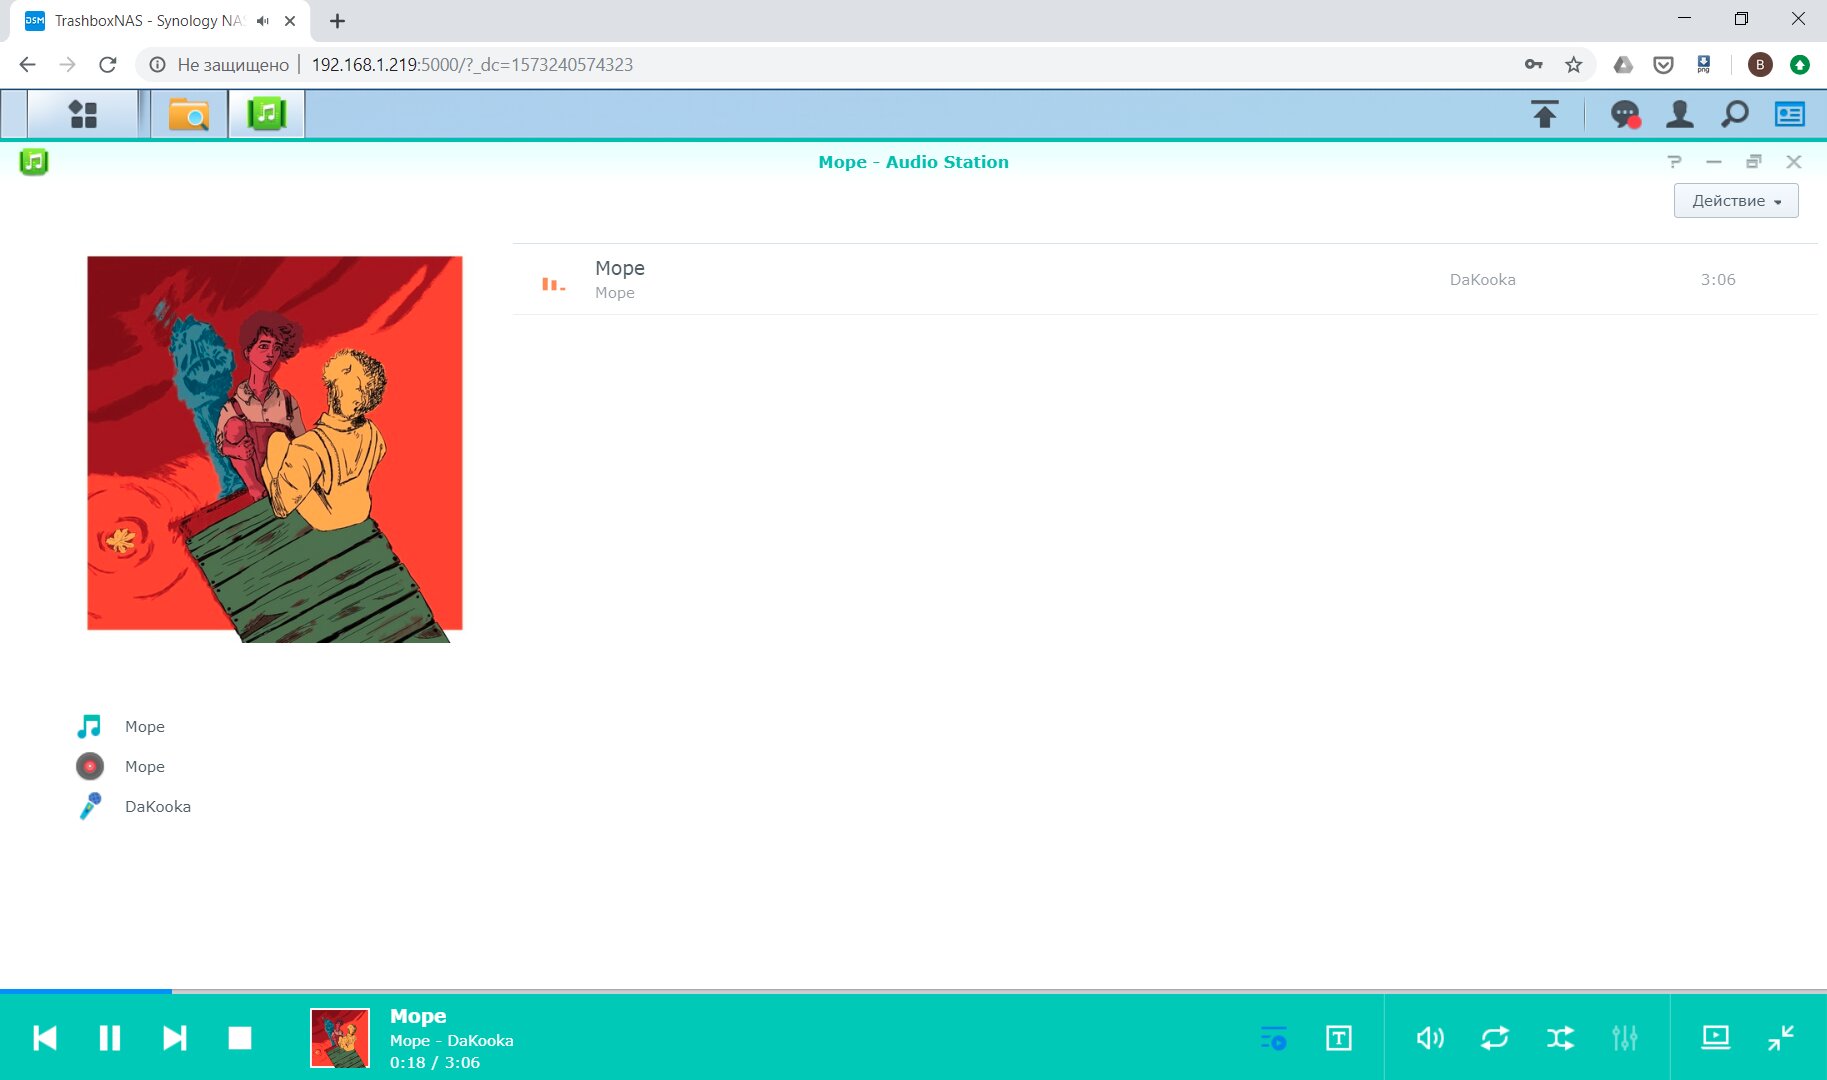Bookmark this page with the star icon
The width and height of the screenshot is (1827, 1080).
point(1574,65)
